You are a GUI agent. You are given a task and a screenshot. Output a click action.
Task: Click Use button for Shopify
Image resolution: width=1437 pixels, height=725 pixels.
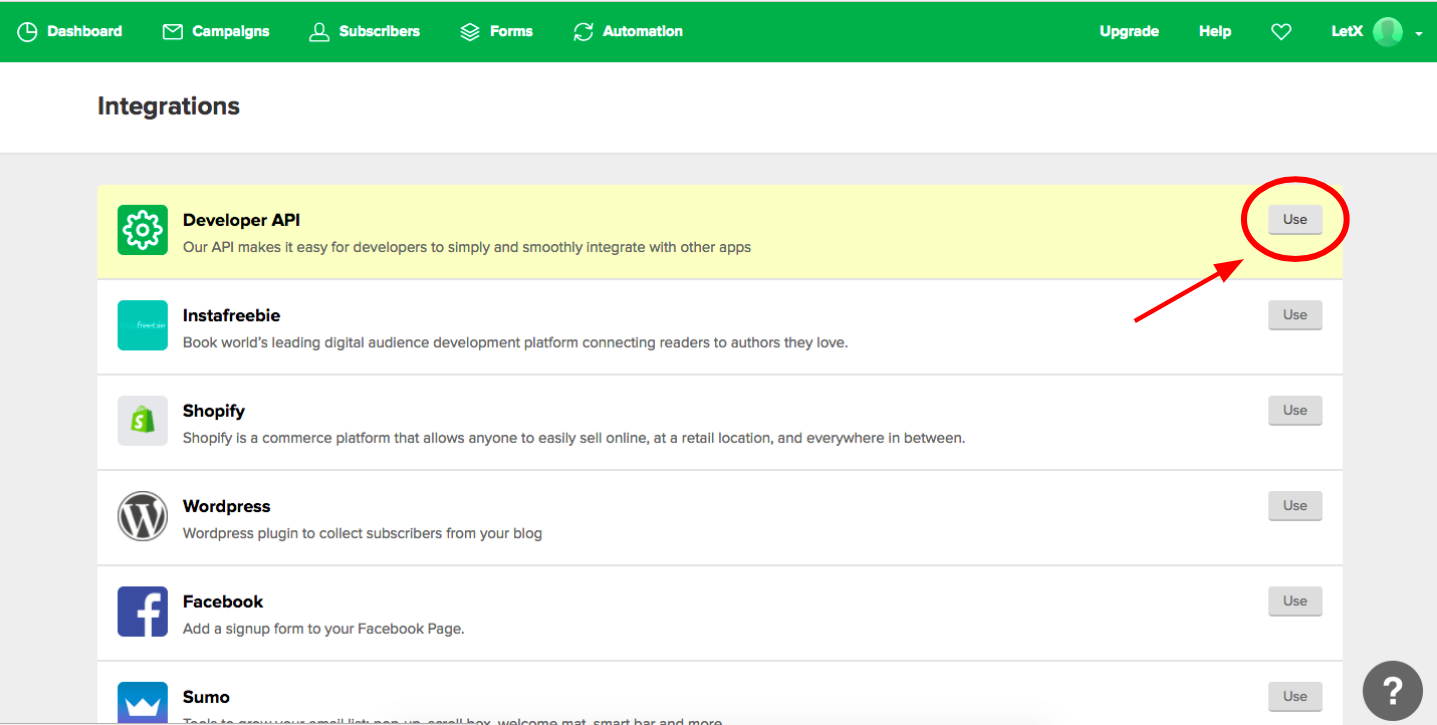1295,411
